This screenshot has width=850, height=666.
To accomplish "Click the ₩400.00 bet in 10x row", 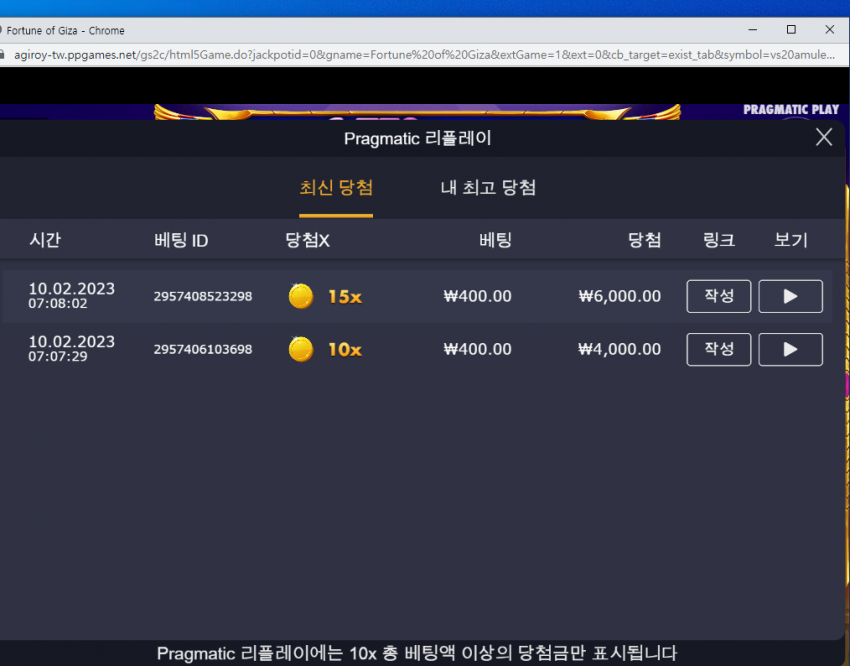I will 478,349.
